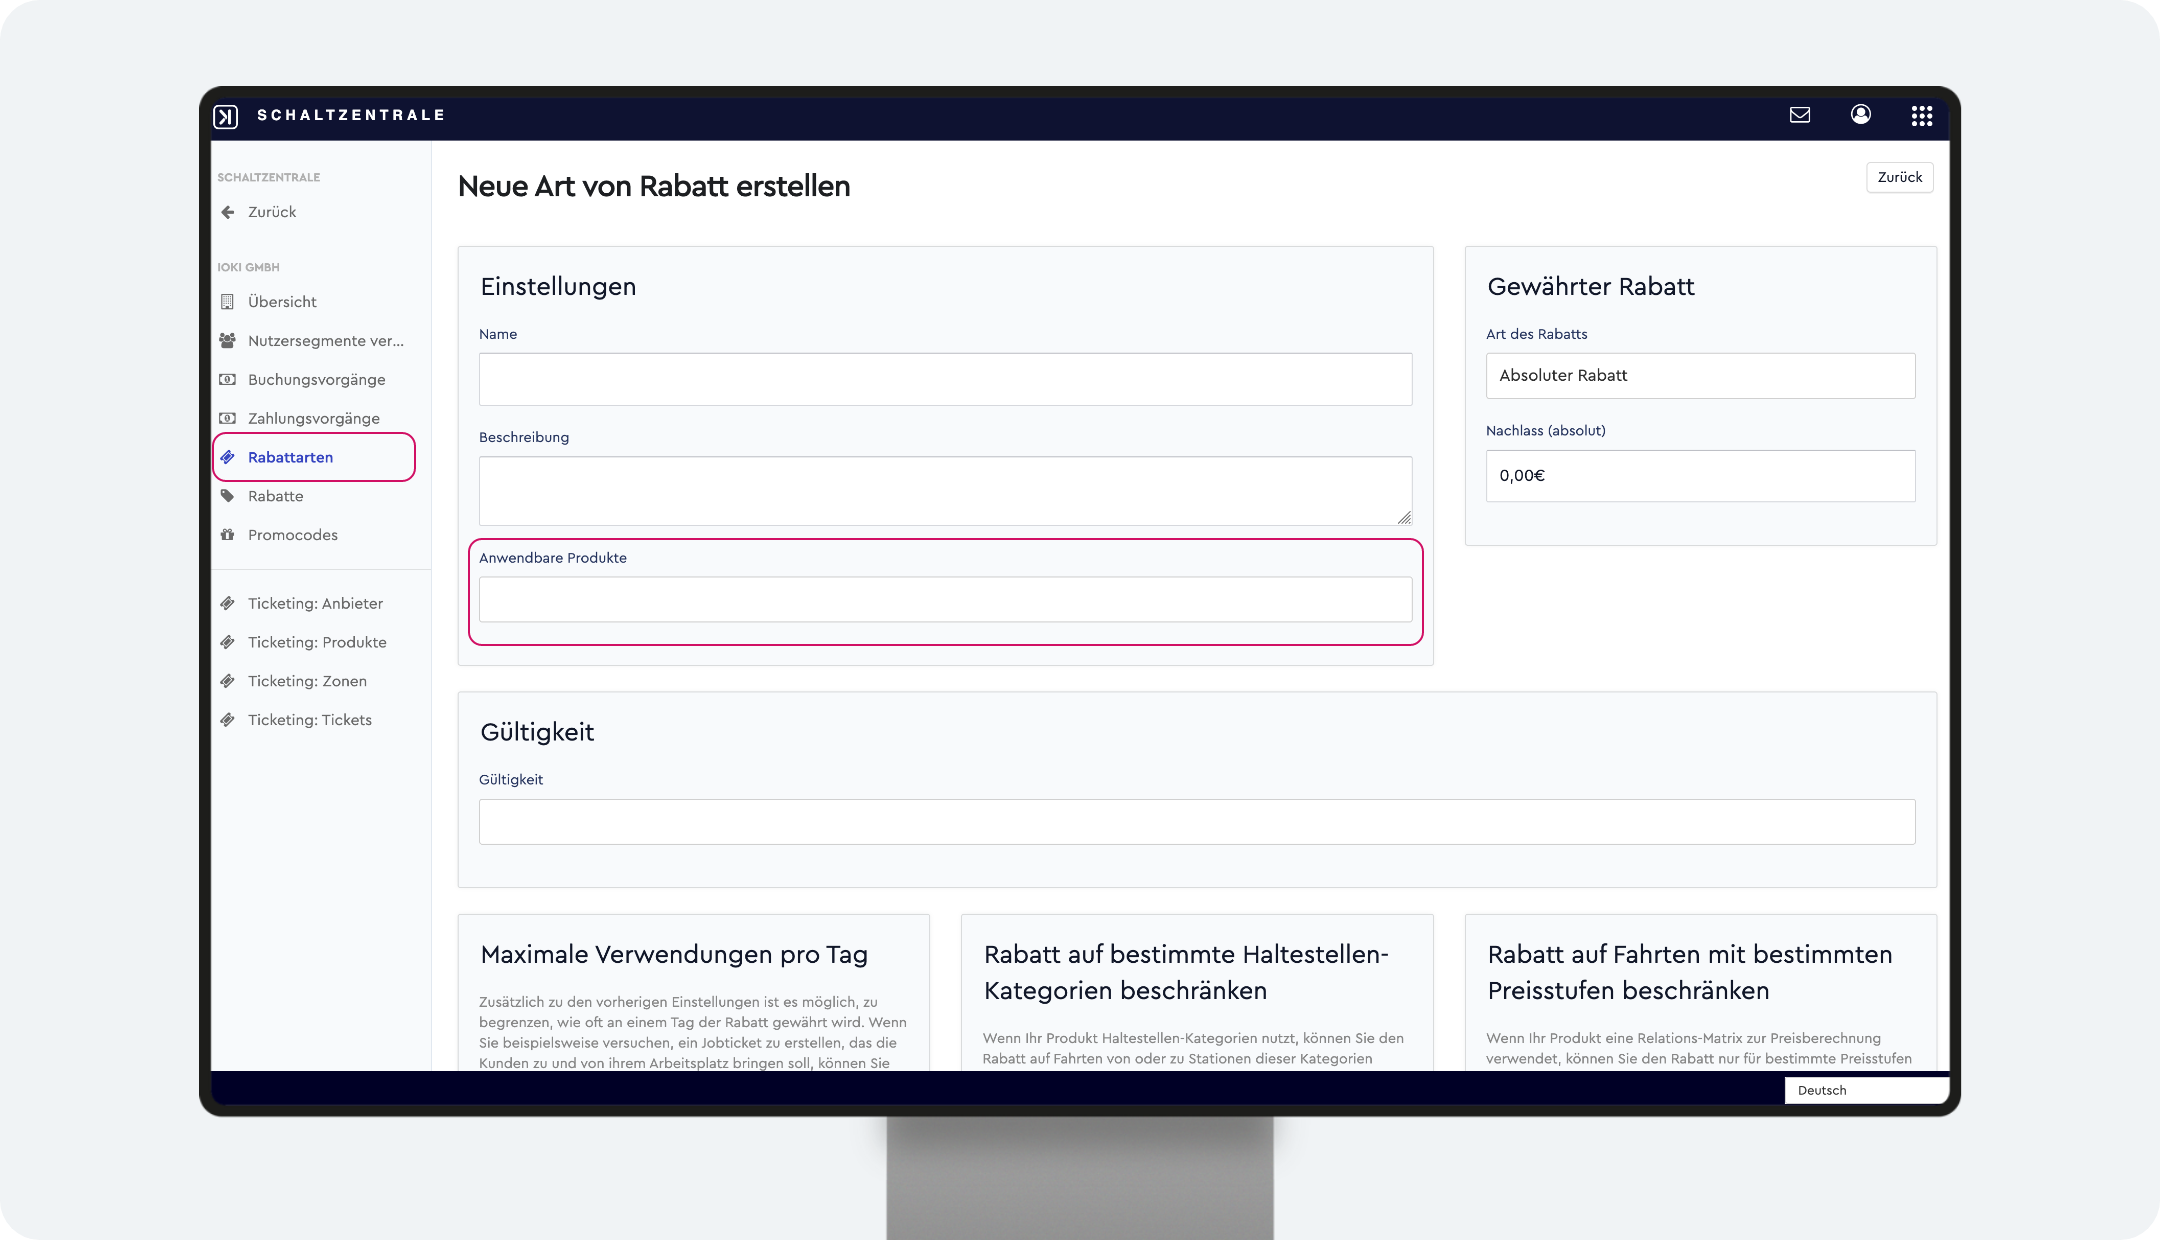
Task: Select Rabattarten in the sidebar
Action: click(291, 457)
